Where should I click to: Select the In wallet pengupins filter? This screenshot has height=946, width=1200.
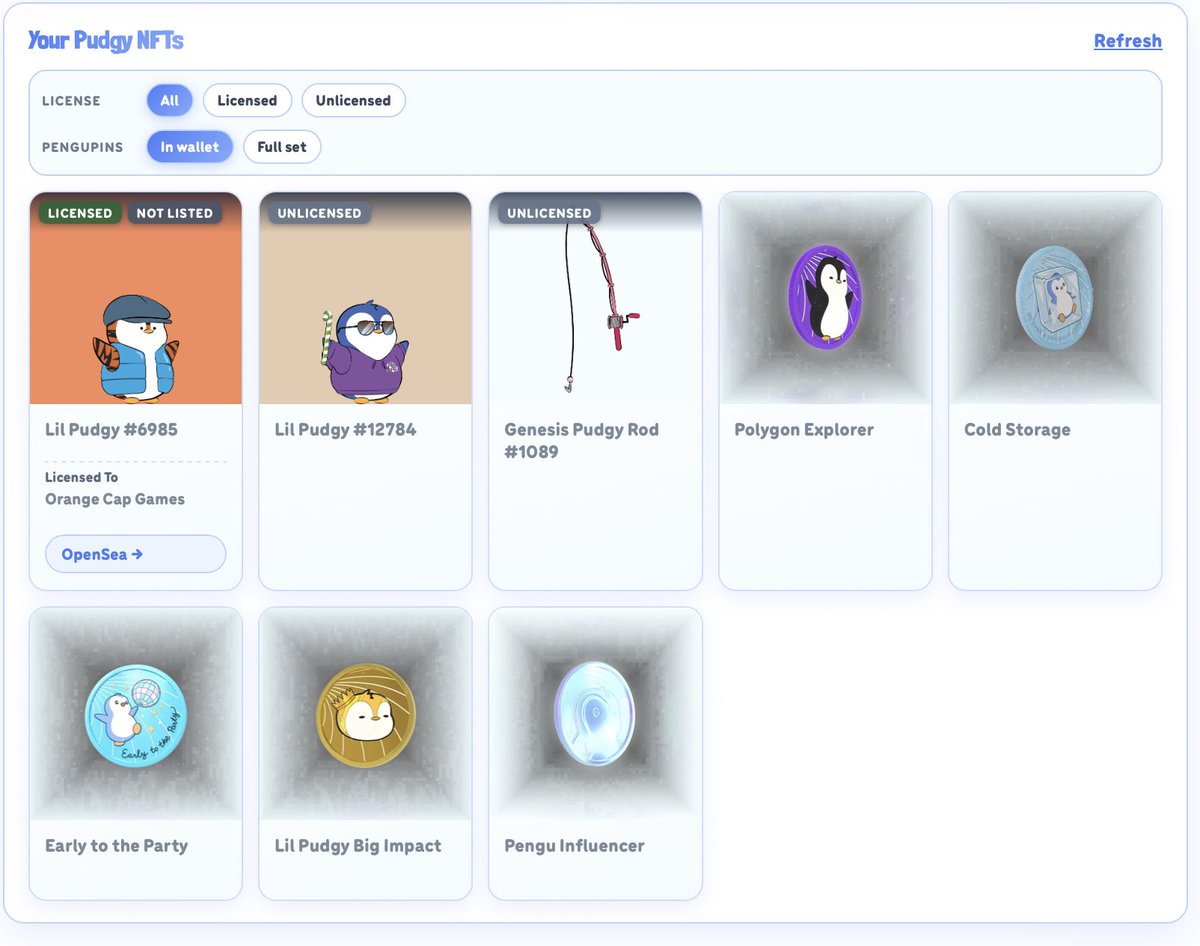tap(190, 147)
